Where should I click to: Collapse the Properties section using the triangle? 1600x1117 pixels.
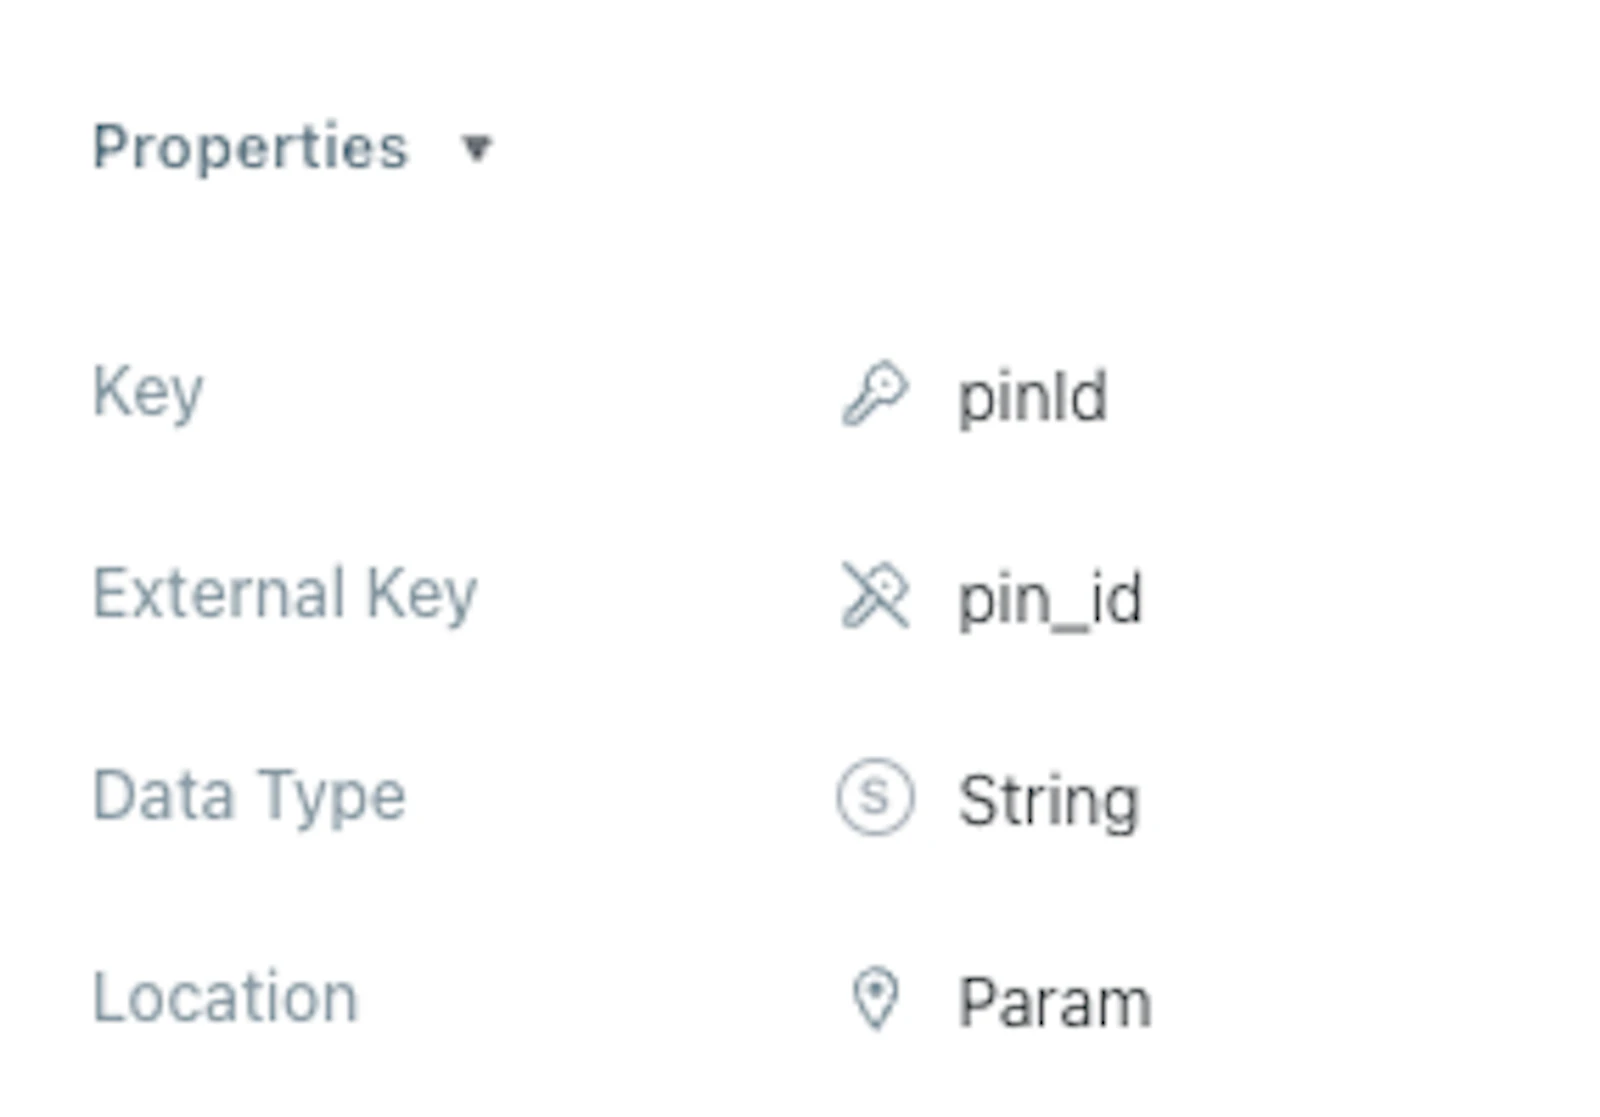(477, 148)
